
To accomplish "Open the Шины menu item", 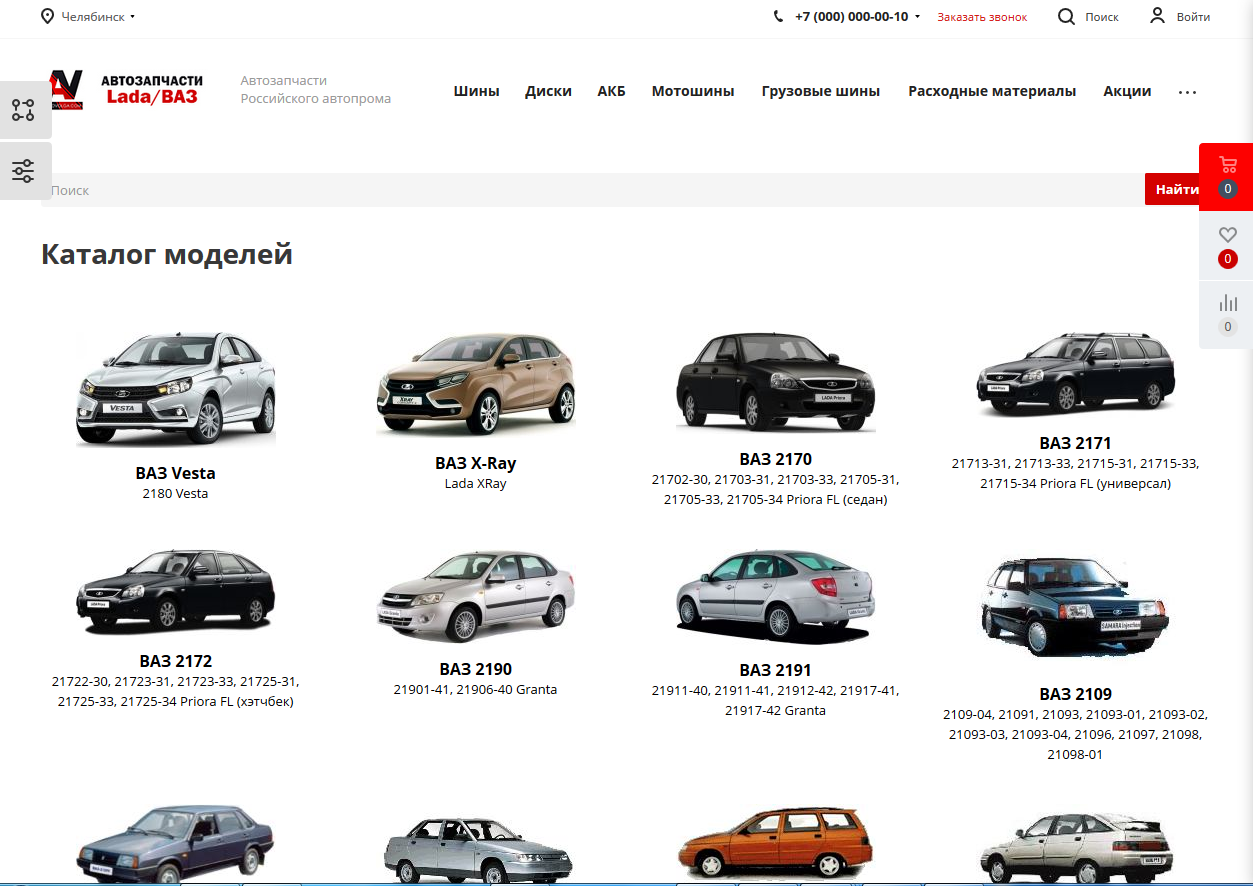I will pos(476,91).
